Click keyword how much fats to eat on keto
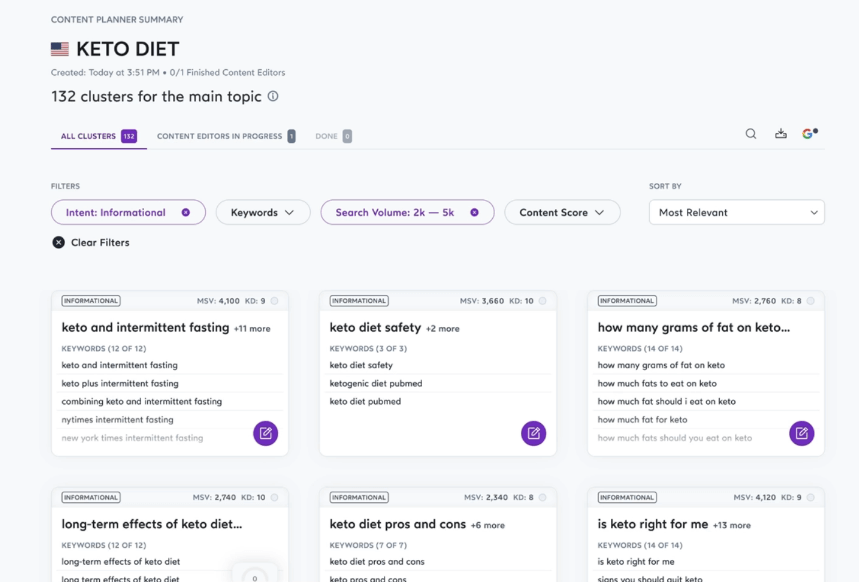859x582 pixels. 657,384
